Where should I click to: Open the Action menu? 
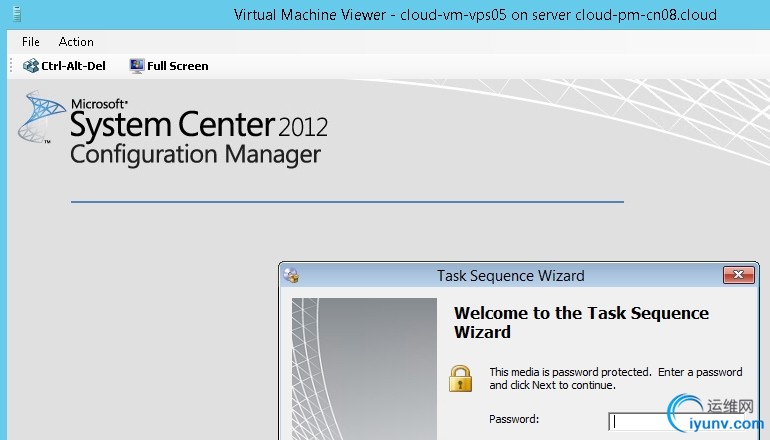[76, 42]
